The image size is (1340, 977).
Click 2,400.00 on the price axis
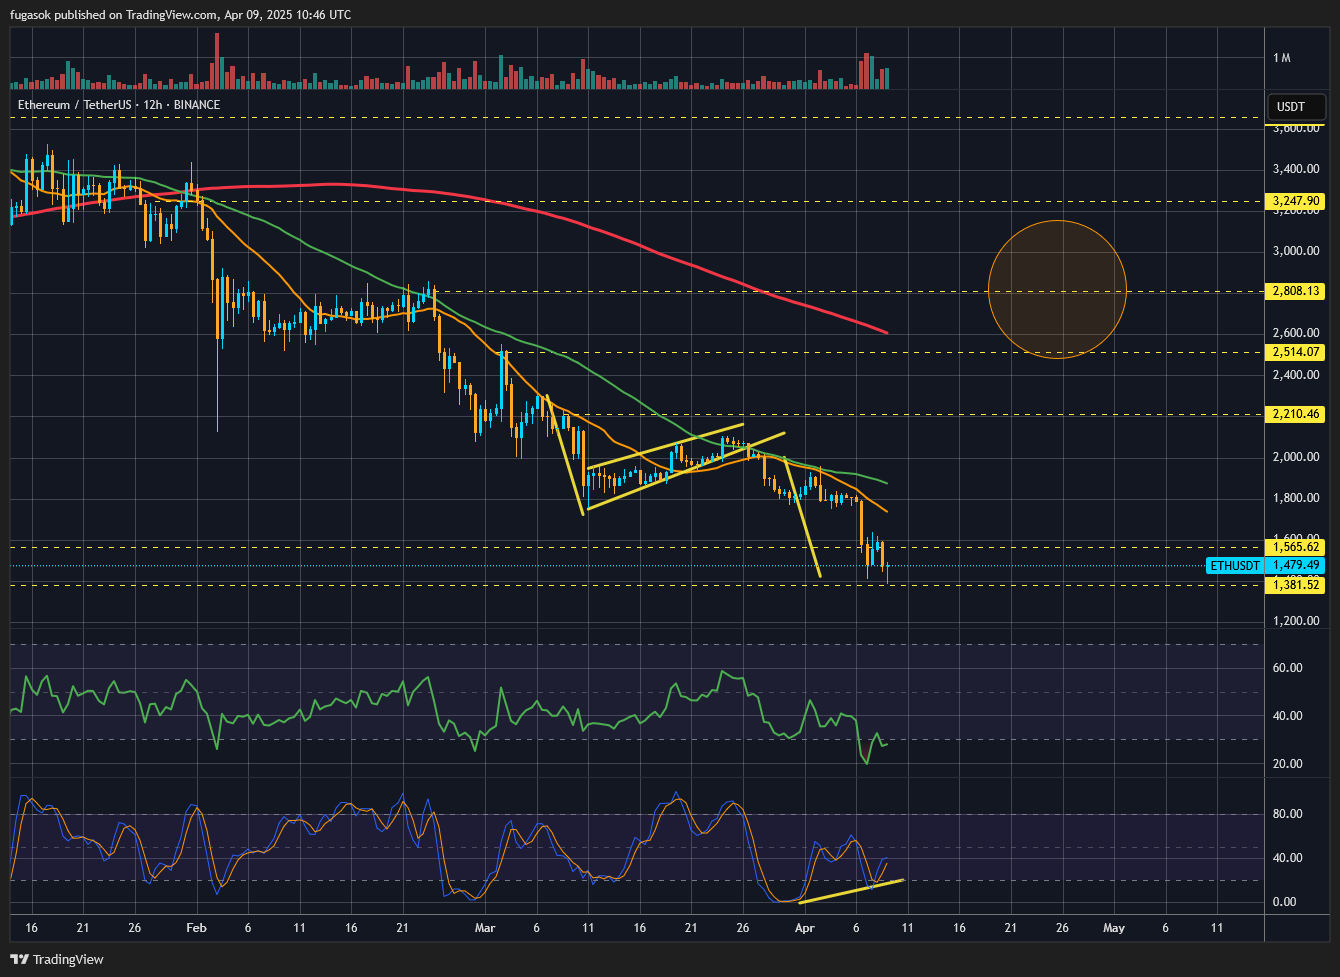[x=1295, y=375]
